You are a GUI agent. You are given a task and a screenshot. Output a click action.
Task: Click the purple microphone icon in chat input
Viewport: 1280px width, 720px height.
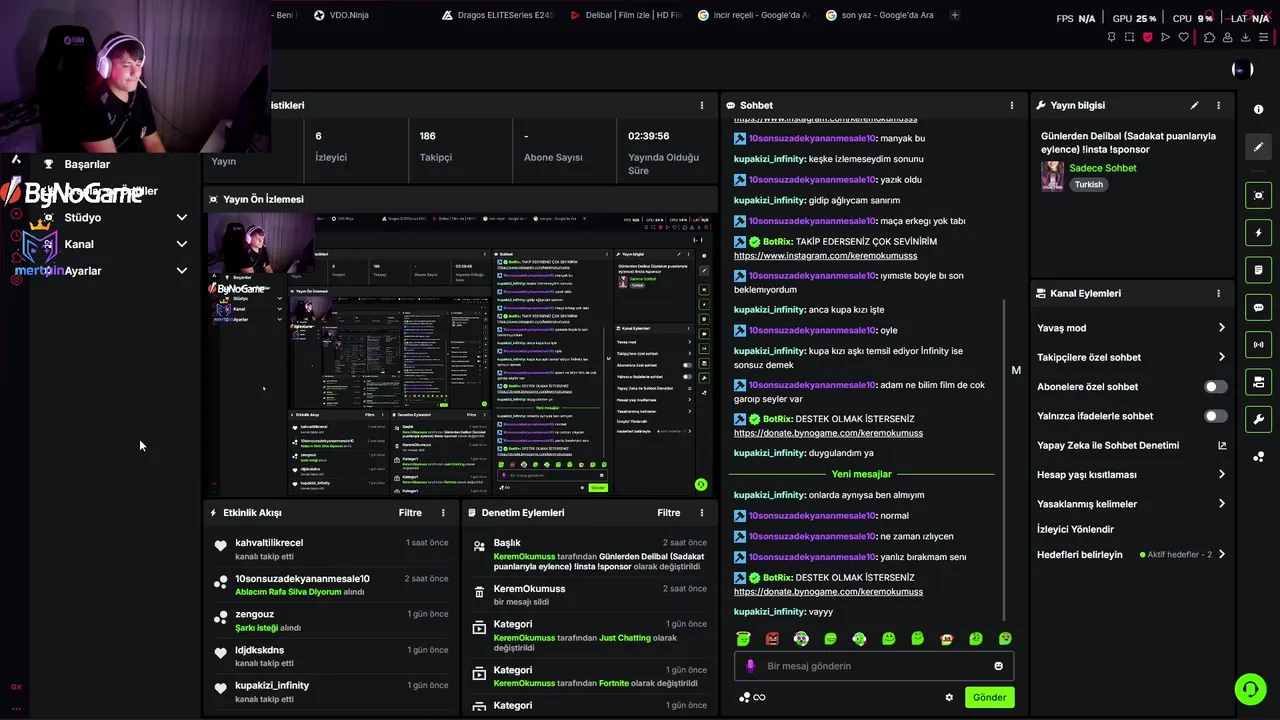[x=751, y=666]
